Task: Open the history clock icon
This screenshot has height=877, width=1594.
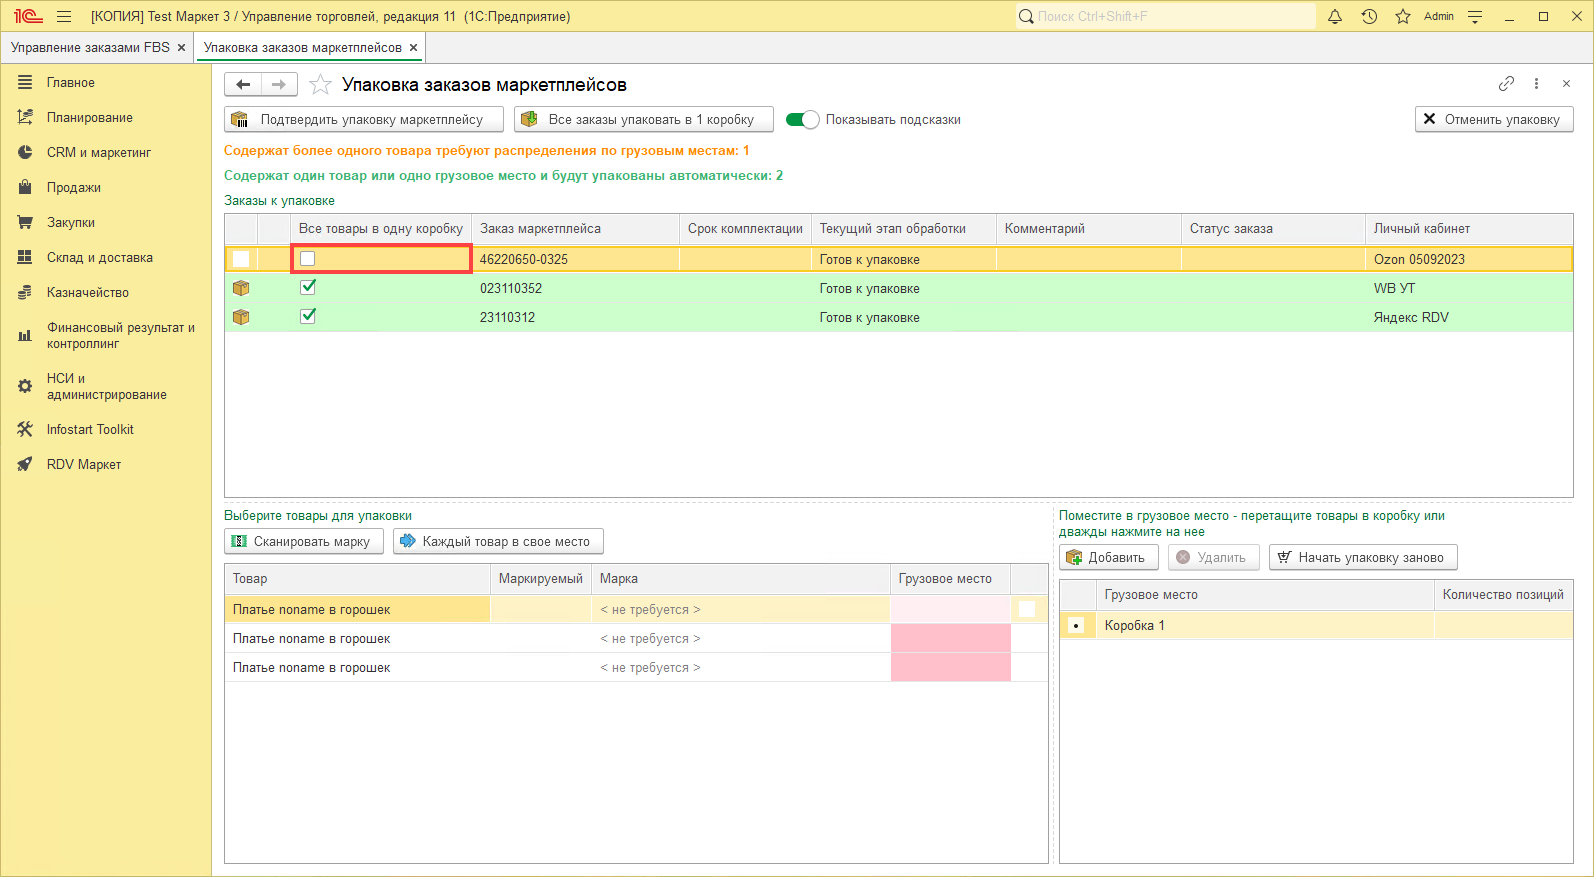Action: [x=1369, y=16]
